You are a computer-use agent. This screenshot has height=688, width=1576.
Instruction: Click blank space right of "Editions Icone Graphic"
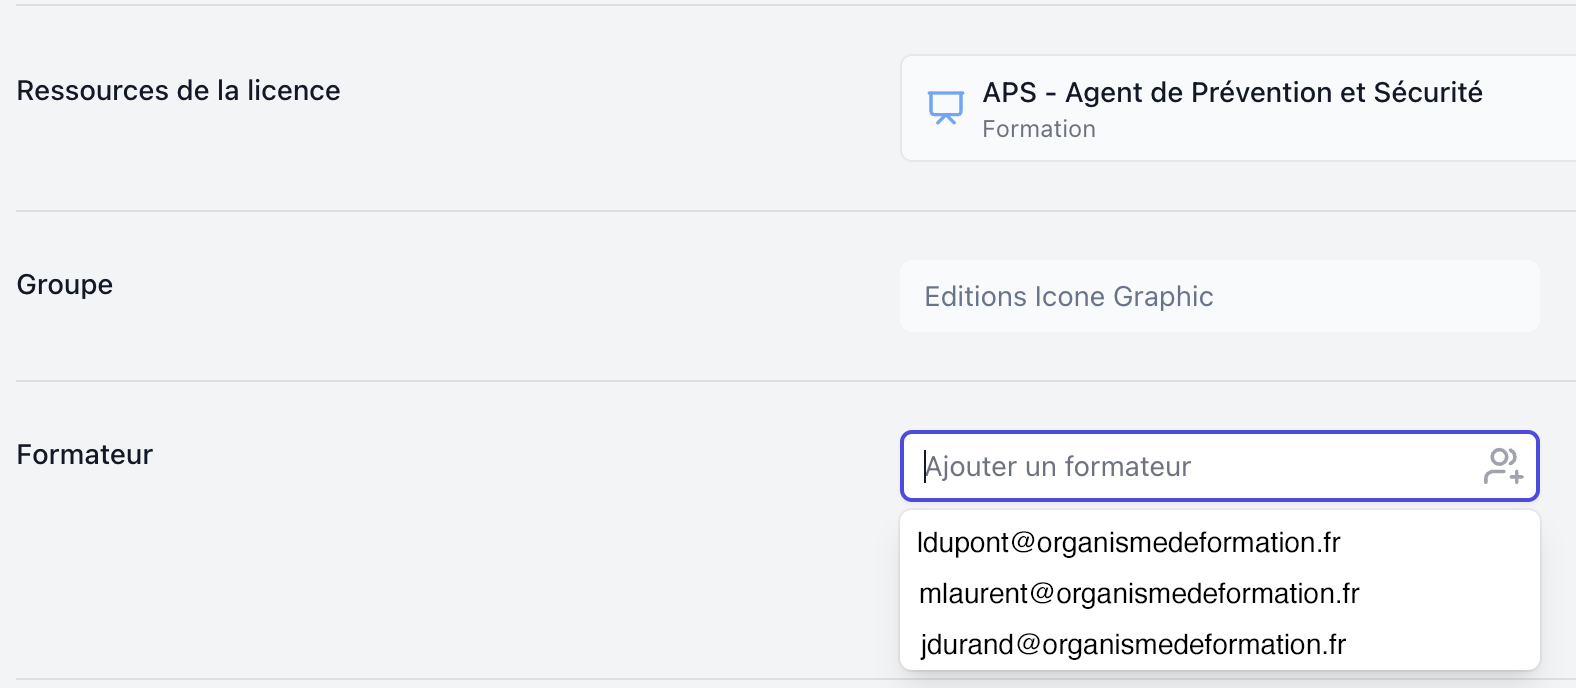click(1380, 297)
